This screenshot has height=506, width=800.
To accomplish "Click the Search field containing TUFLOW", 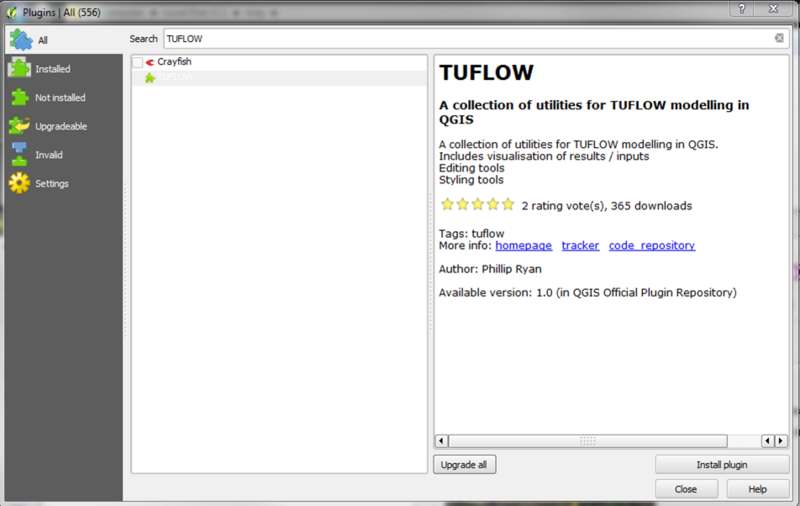I will [468, 38].
